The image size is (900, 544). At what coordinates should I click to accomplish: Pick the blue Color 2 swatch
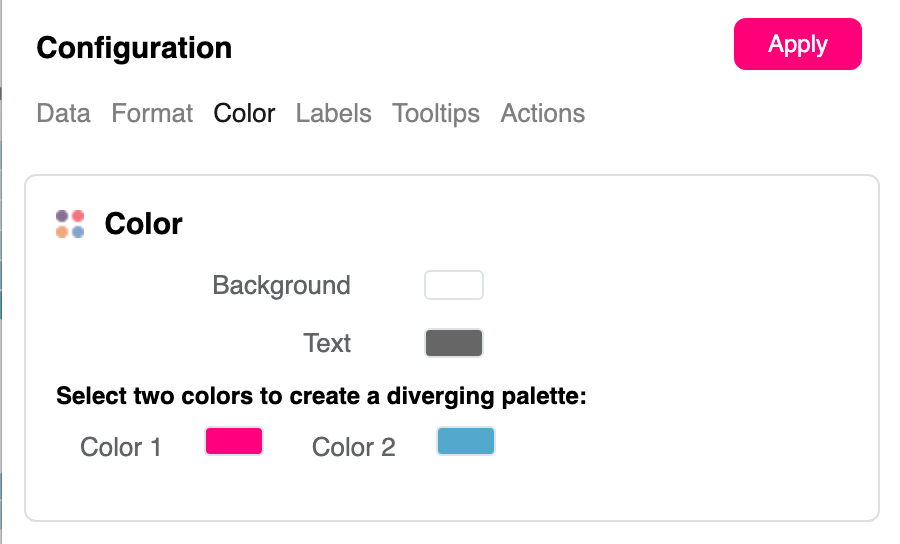466,441
